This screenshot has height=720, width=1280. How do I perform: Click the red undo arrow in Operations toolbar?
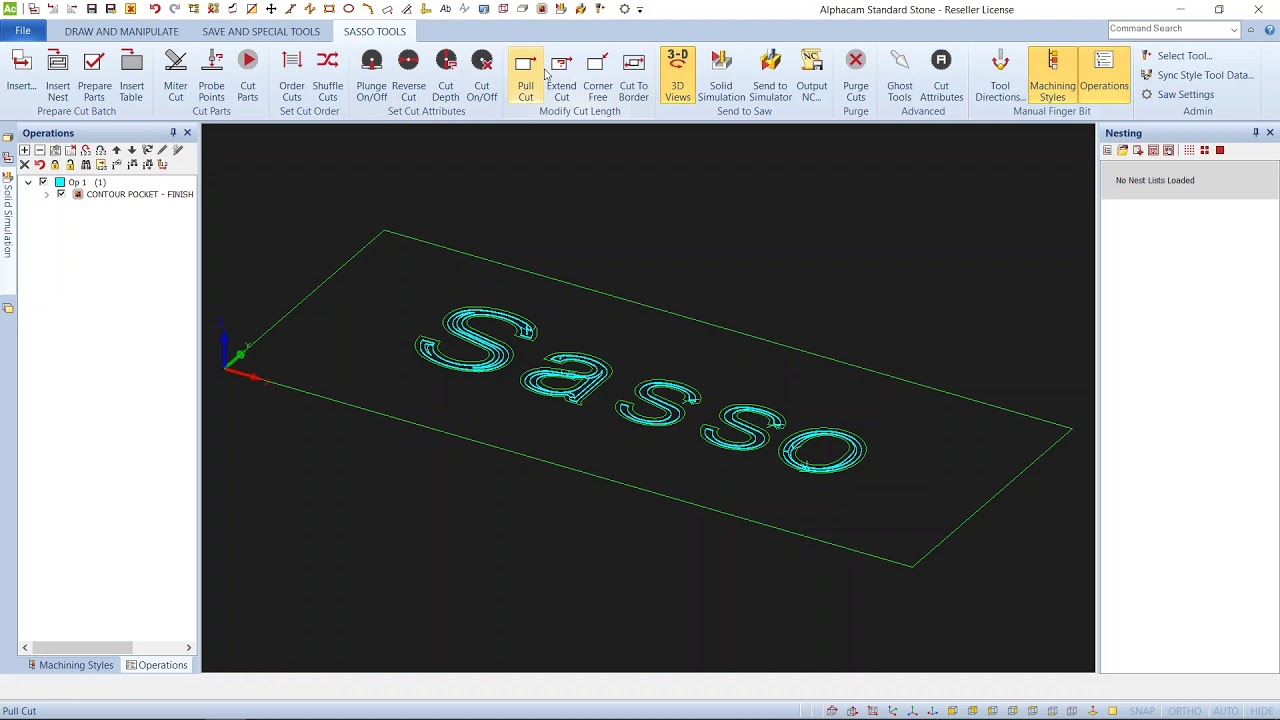click(x=40, y=164)
